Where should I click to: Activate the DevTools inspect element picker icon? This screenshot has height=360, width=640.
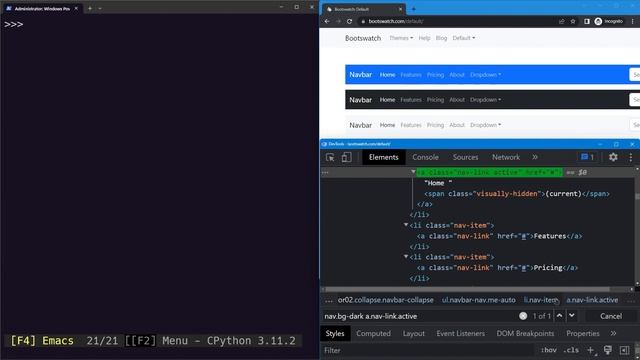[x=330, y=157]
